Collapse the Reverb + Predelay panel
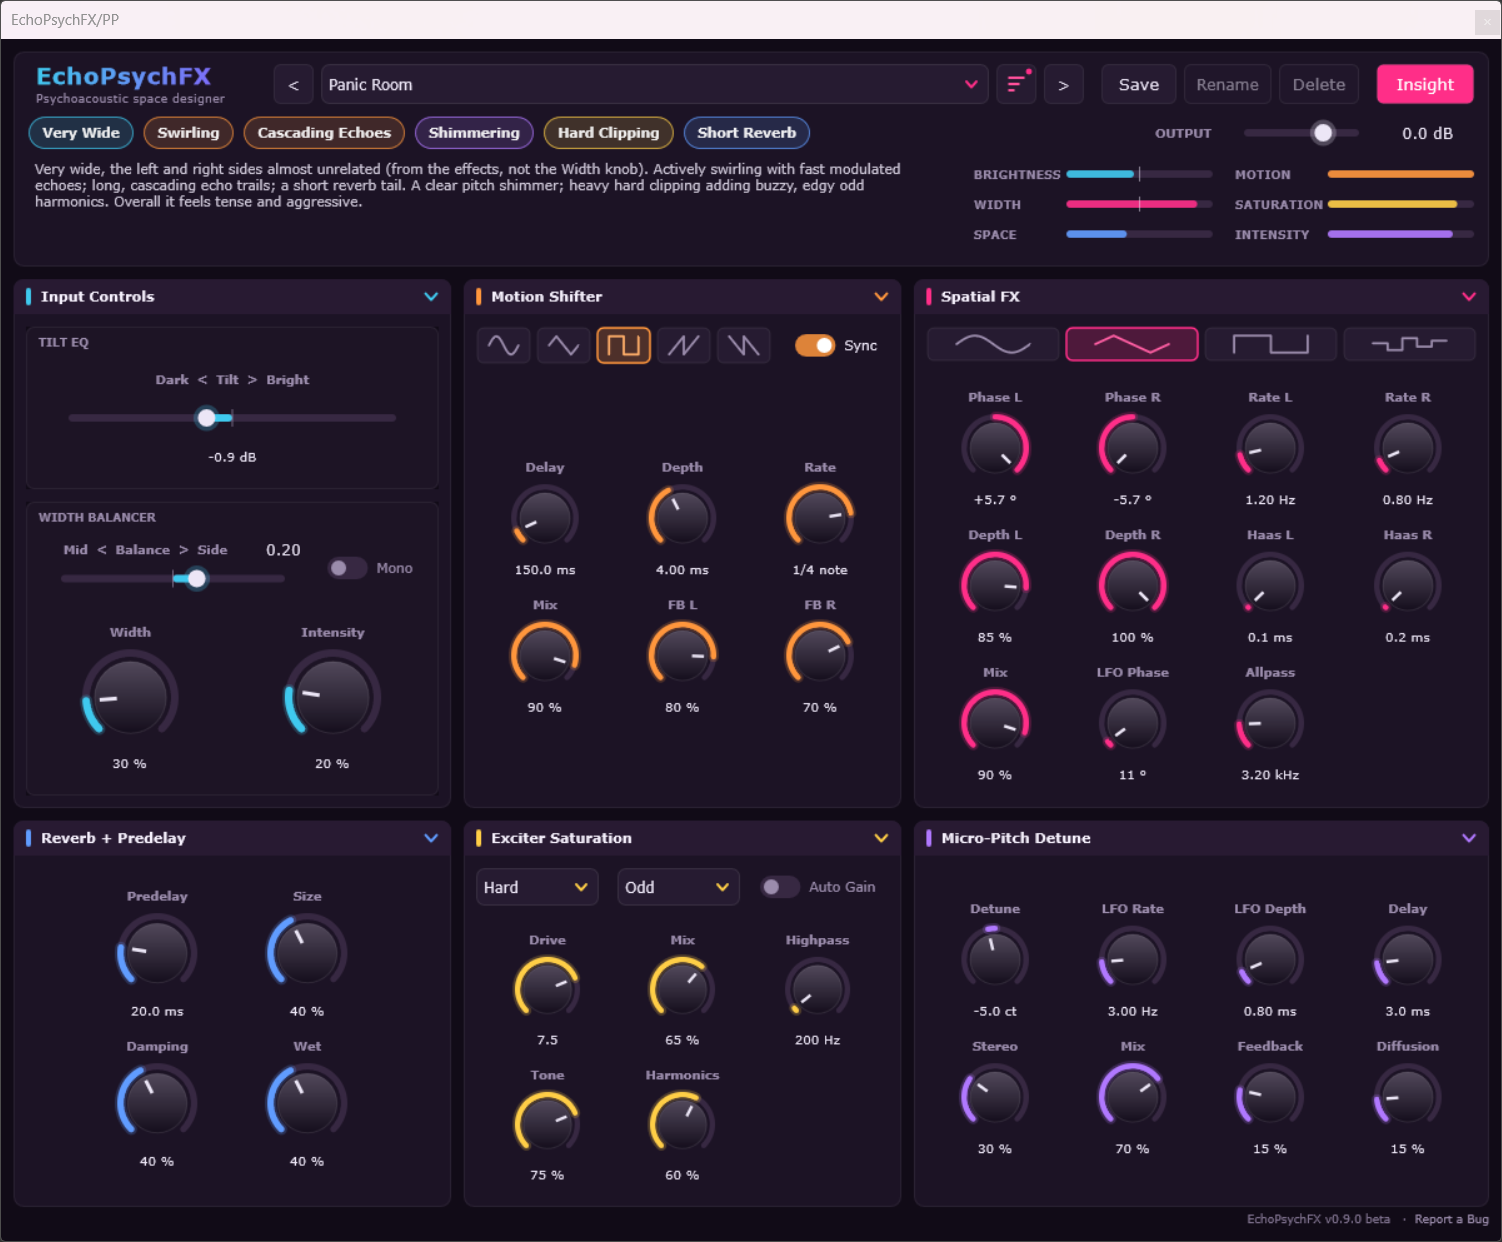 (431, 838)
